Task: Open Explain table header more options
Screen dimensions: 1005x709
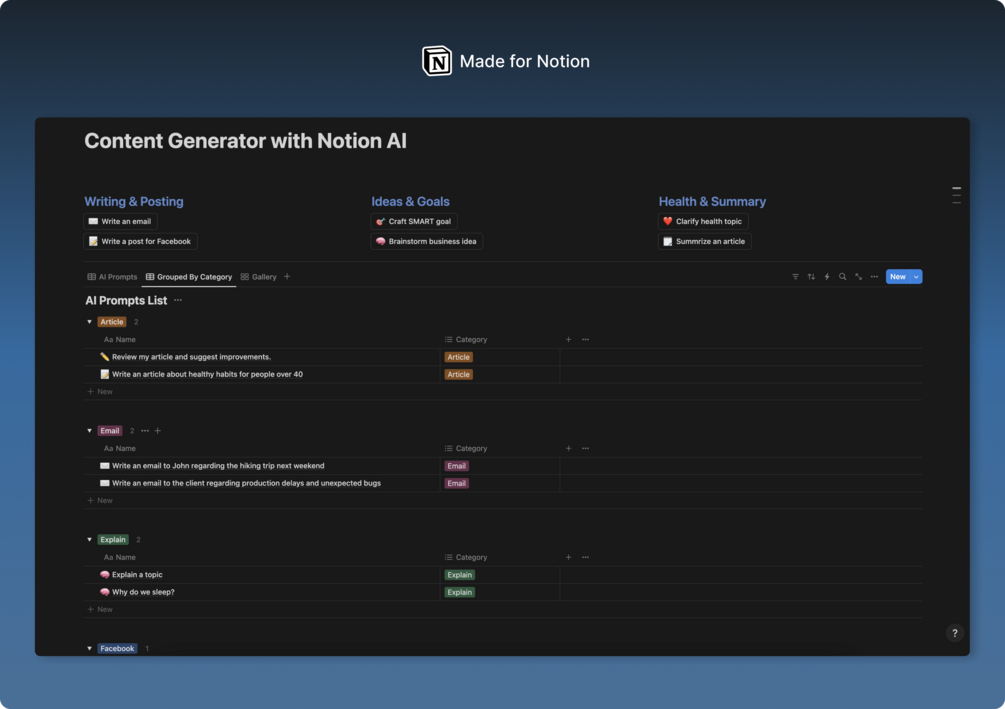Action: click(585, 558)
